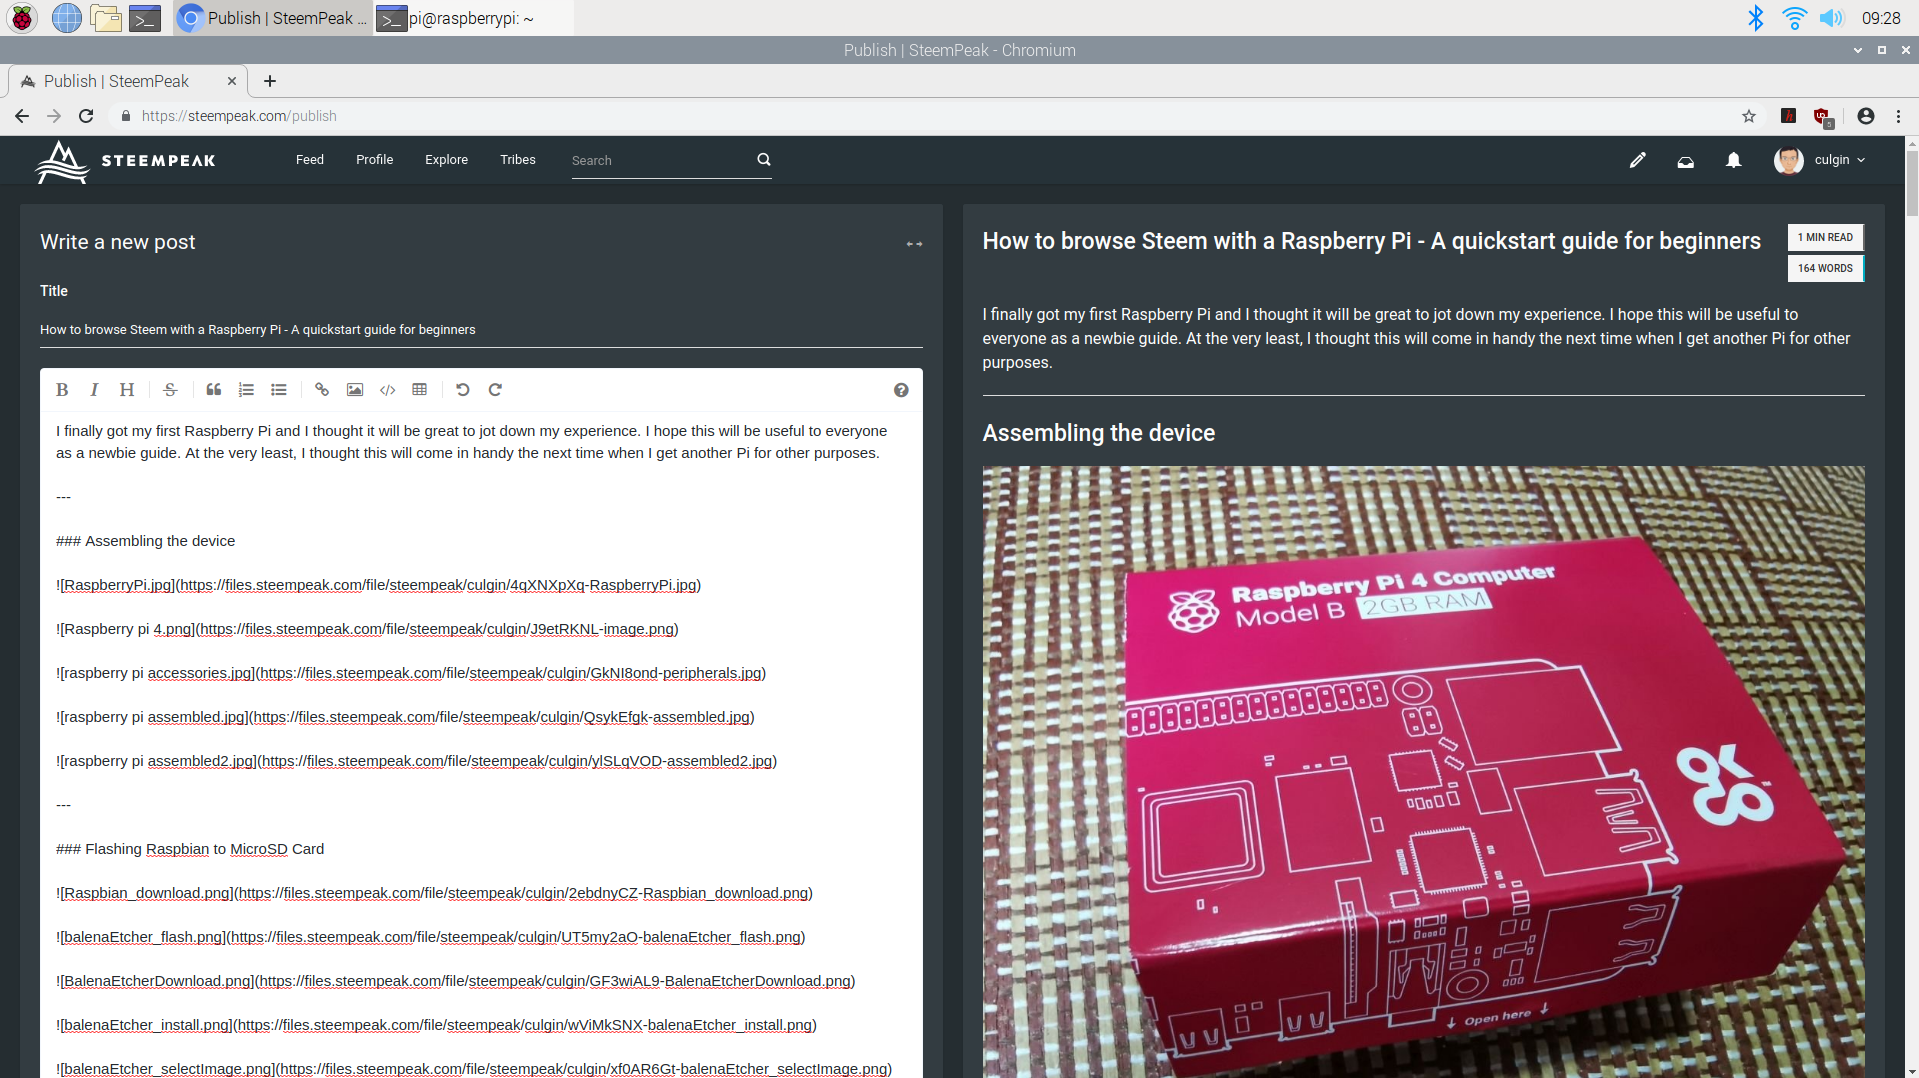Click the 'Assembling the device' preview heading
The width and height of the screenshot is (1919, 1078).
(1098, 433)
